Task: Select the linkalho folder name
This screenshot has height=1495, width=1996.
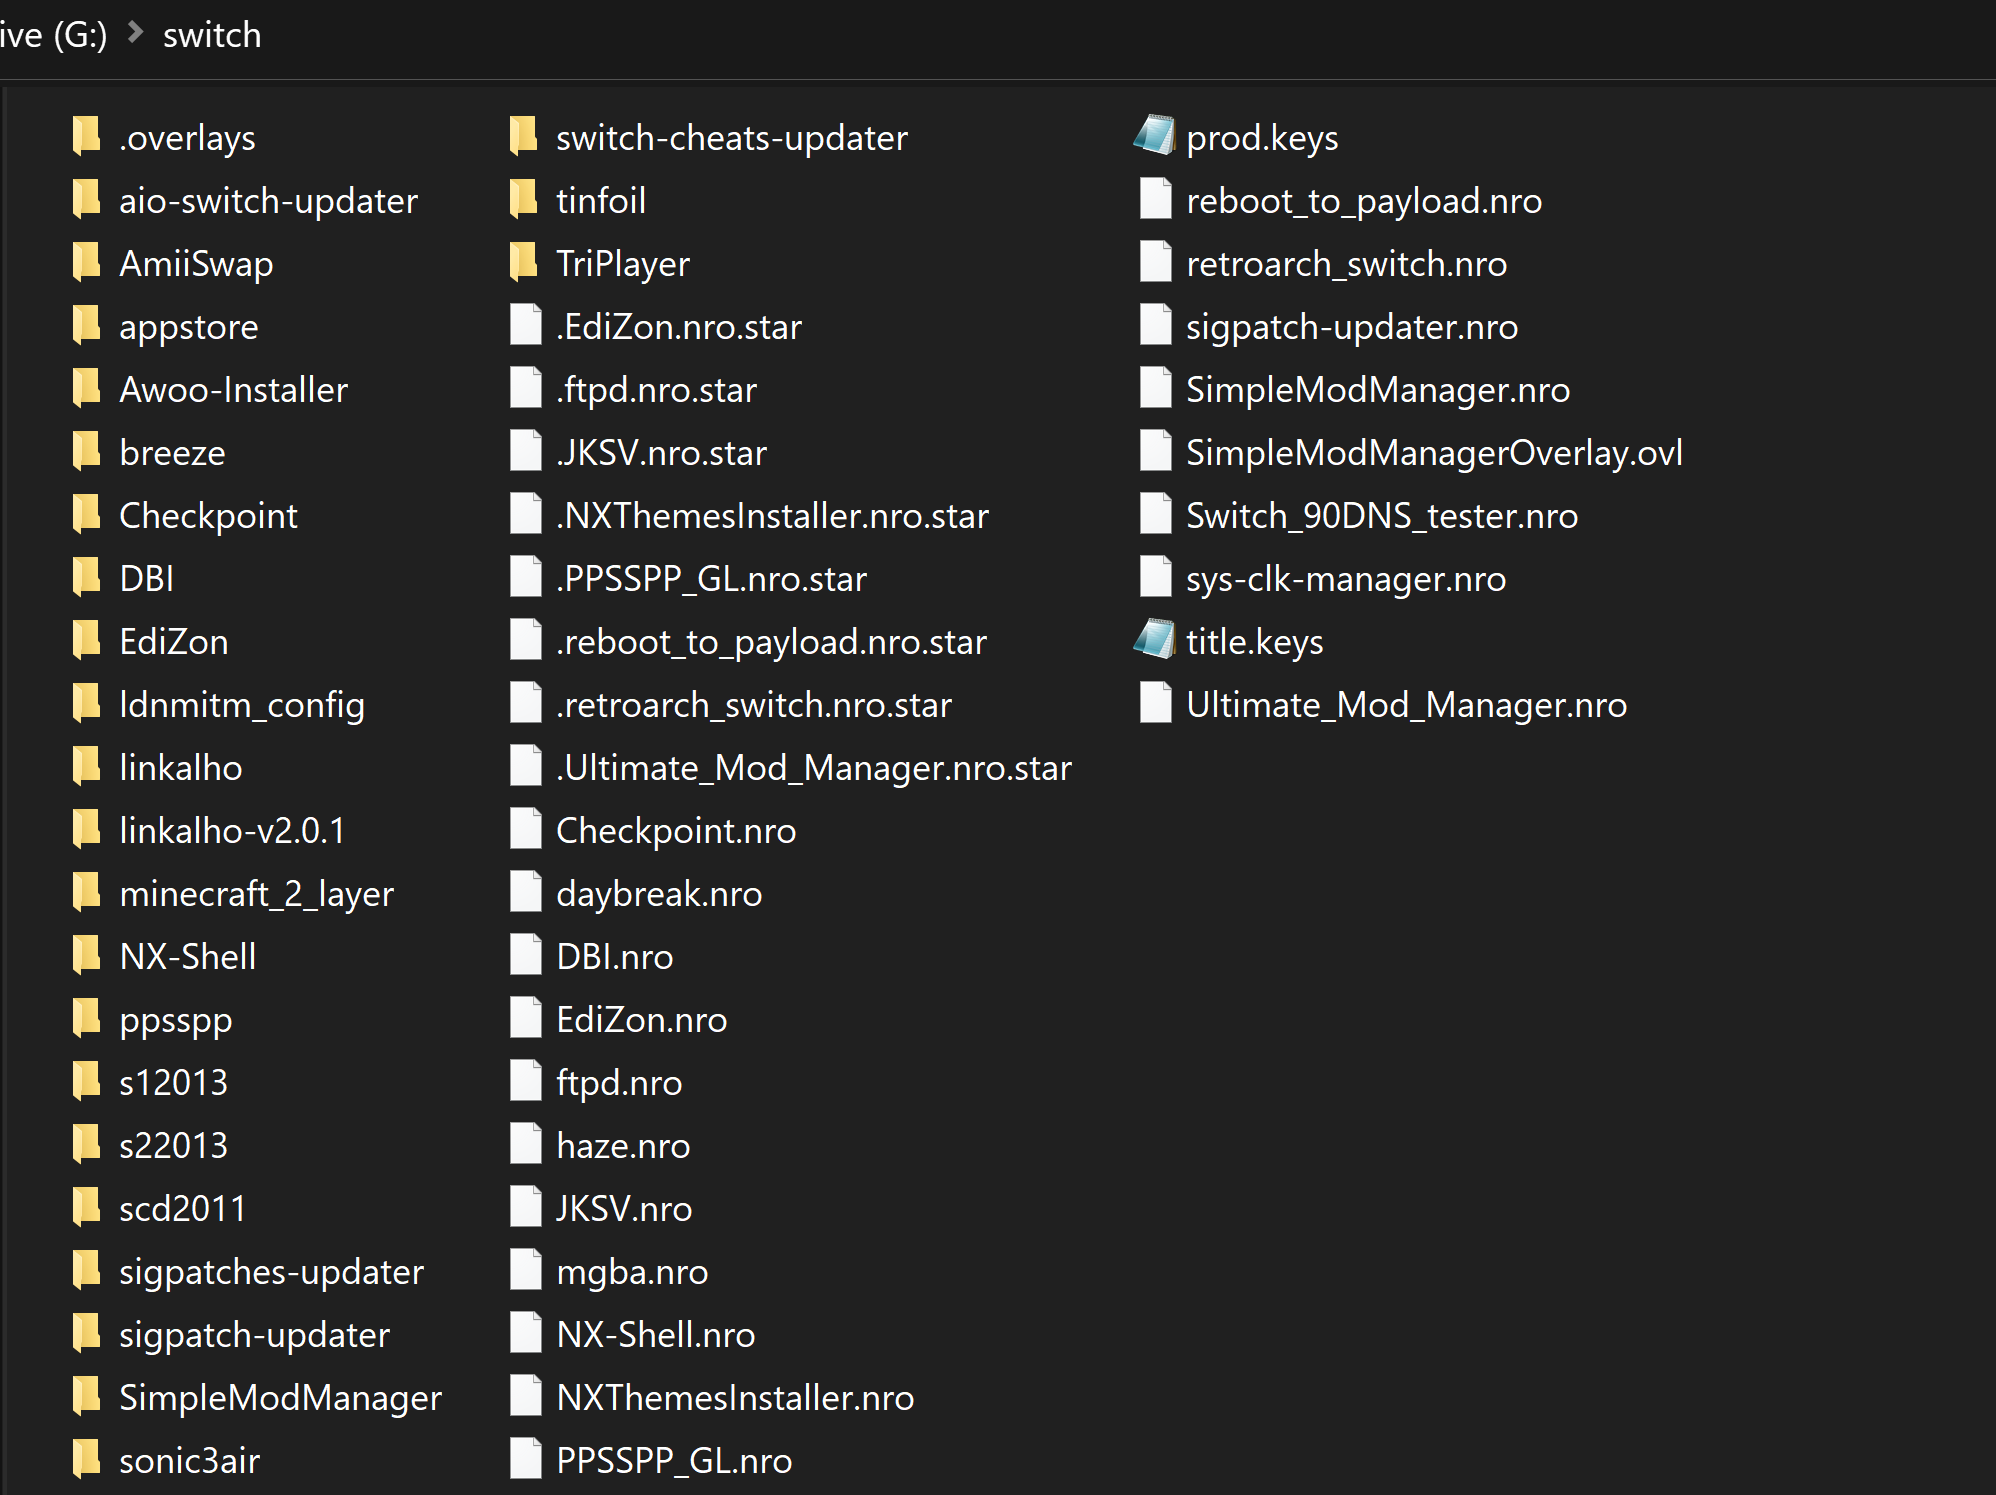Action: point(181,768)
